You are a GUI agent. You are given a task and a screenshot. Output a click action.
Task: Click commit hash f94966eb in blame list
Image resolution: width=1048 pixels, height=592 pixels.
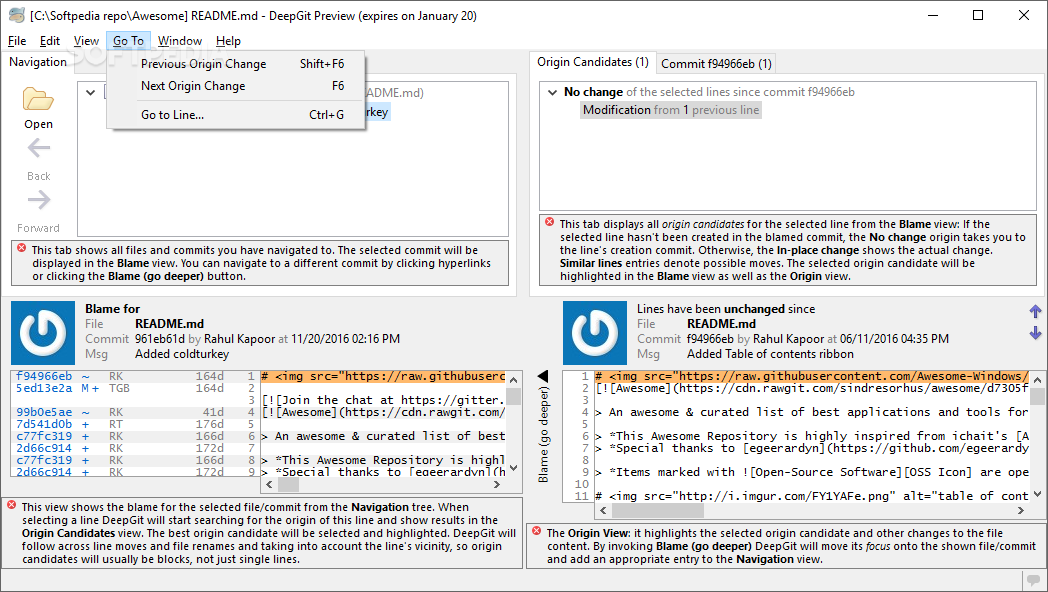click(43, 376)
